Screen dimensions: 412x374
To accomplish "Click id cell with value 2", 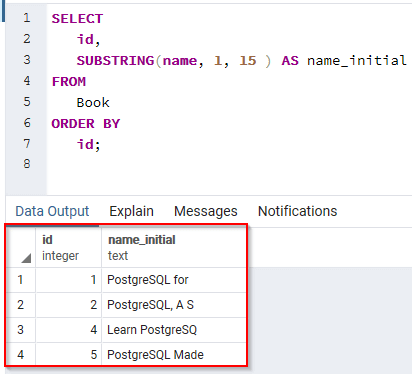I will pyautogui.click(x=68, y=305).
